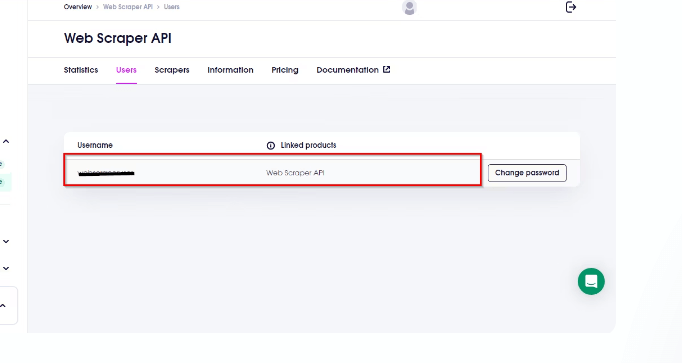The image size is (682, 363).
Task: Open the Scrapers tab
Action: click(172, 70)
